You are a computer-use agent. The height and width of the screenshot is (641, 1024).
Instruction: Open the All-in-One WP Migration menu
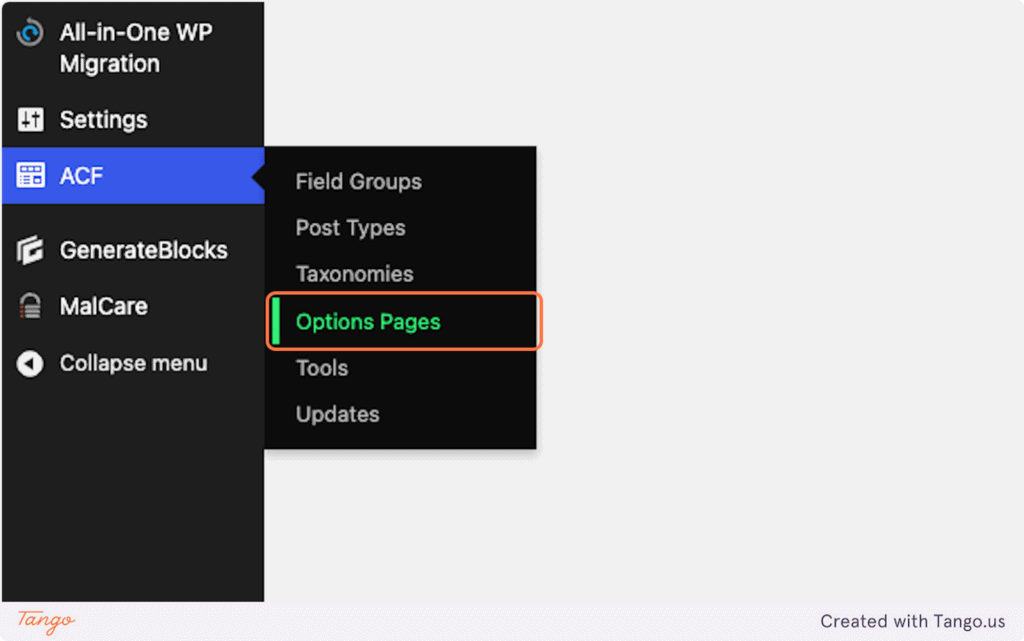pos(135,48)
